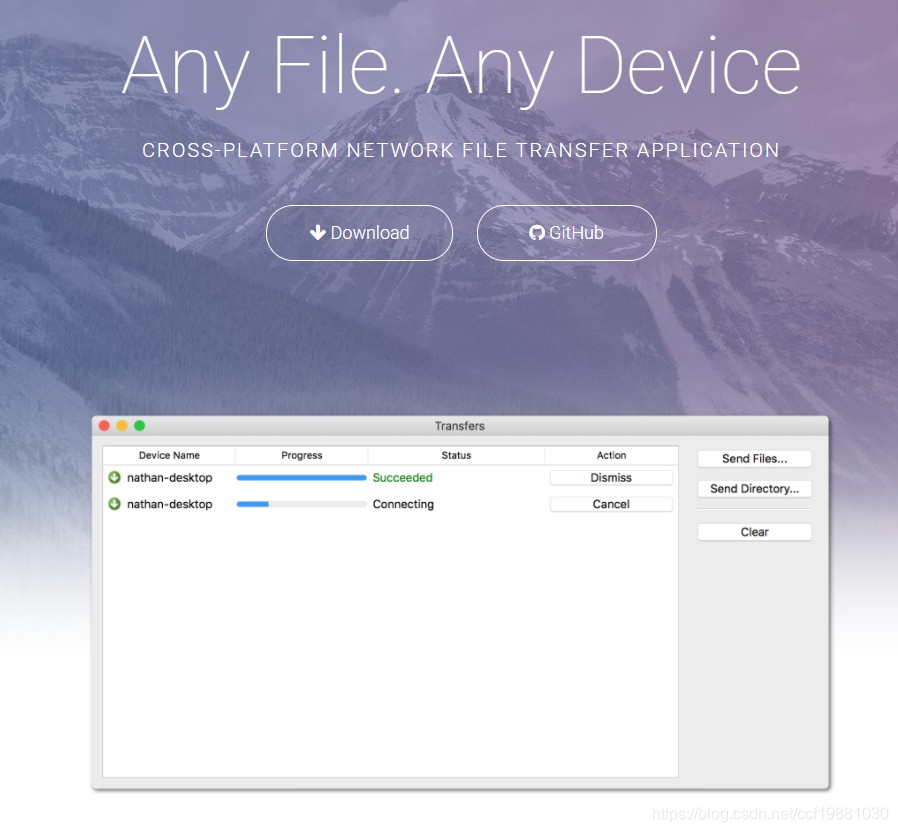Select nathan-desktop in the Connecting row

[170, 504]
